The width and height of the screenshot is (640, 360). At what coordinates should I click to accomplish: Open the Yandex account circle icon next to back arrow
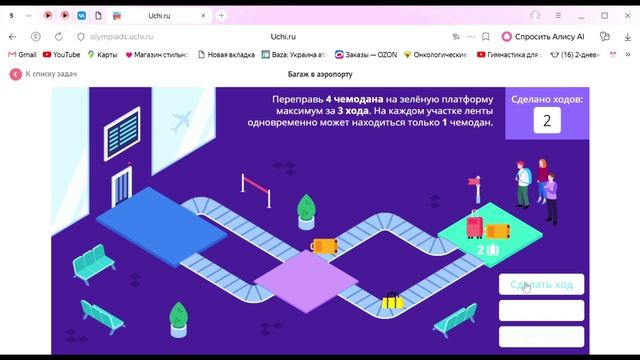[x=36, y=37]
